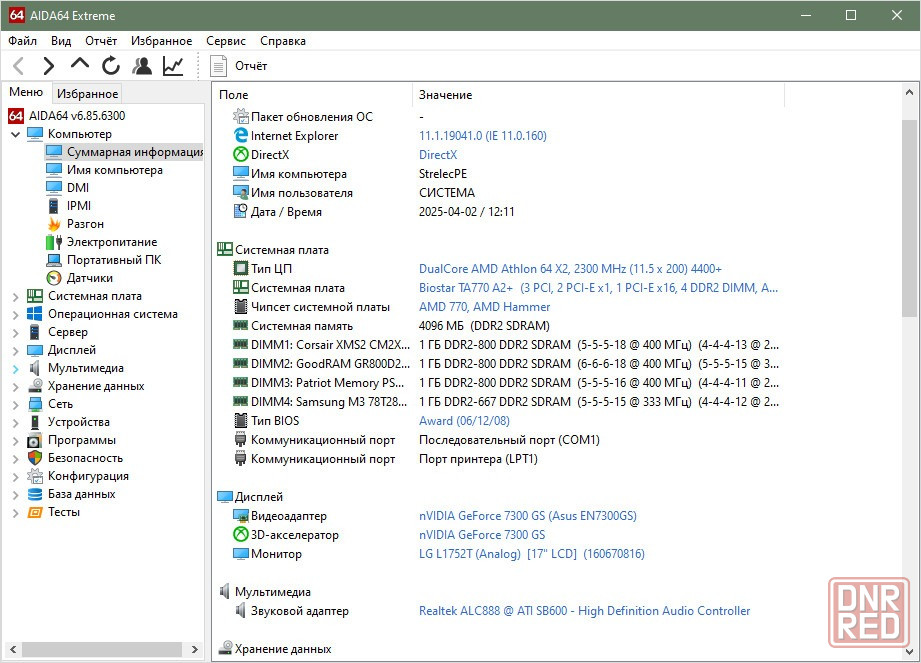Click the Портативный ПК laptop icon
The width and height of the screenshot is (921, 663).
[53, 260]
